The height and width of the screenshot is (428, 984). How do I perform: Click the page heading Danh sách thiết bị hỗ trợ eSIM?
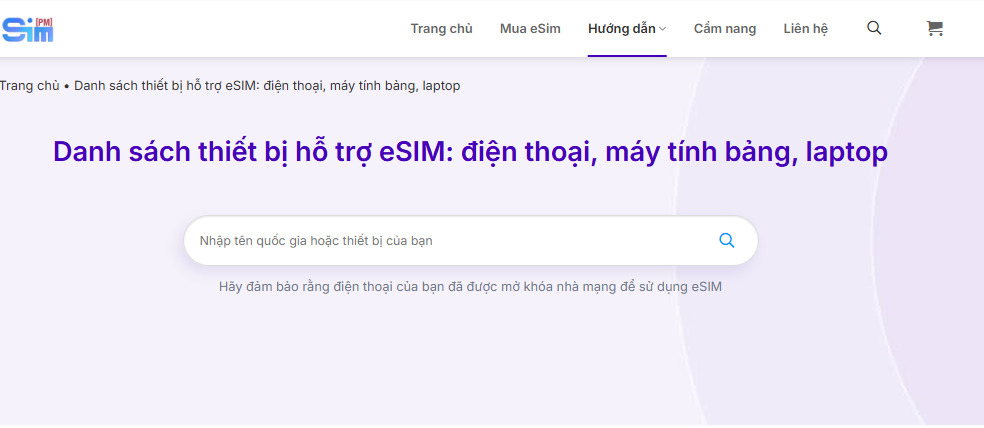point(471,152)
